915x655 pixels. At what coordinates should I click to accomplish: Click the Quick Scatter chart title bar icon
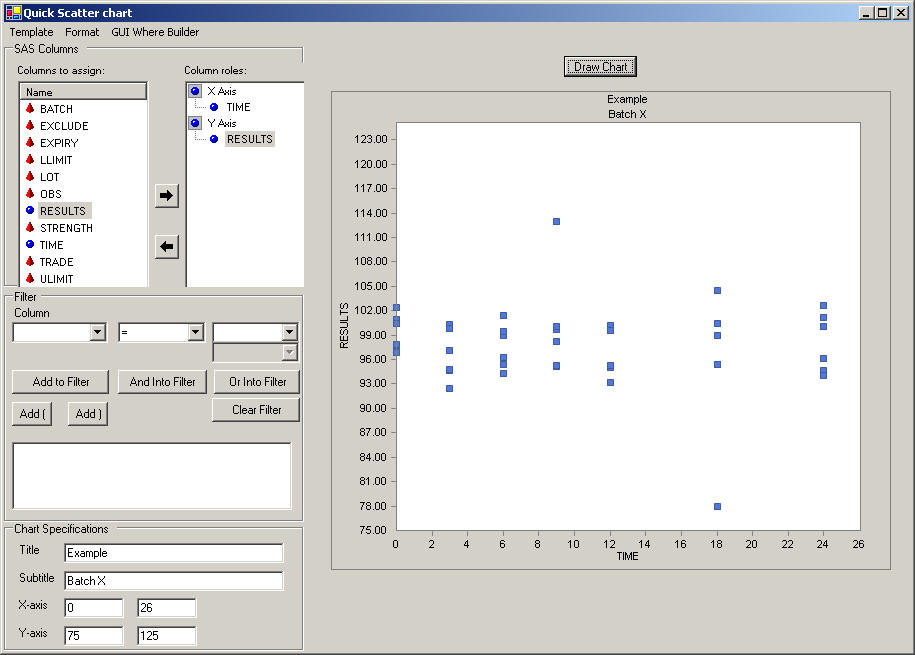(13, 12)
